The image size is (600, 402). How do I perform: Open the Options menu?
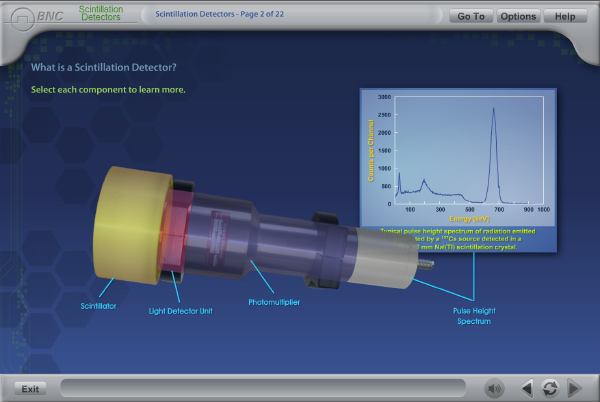518,16
